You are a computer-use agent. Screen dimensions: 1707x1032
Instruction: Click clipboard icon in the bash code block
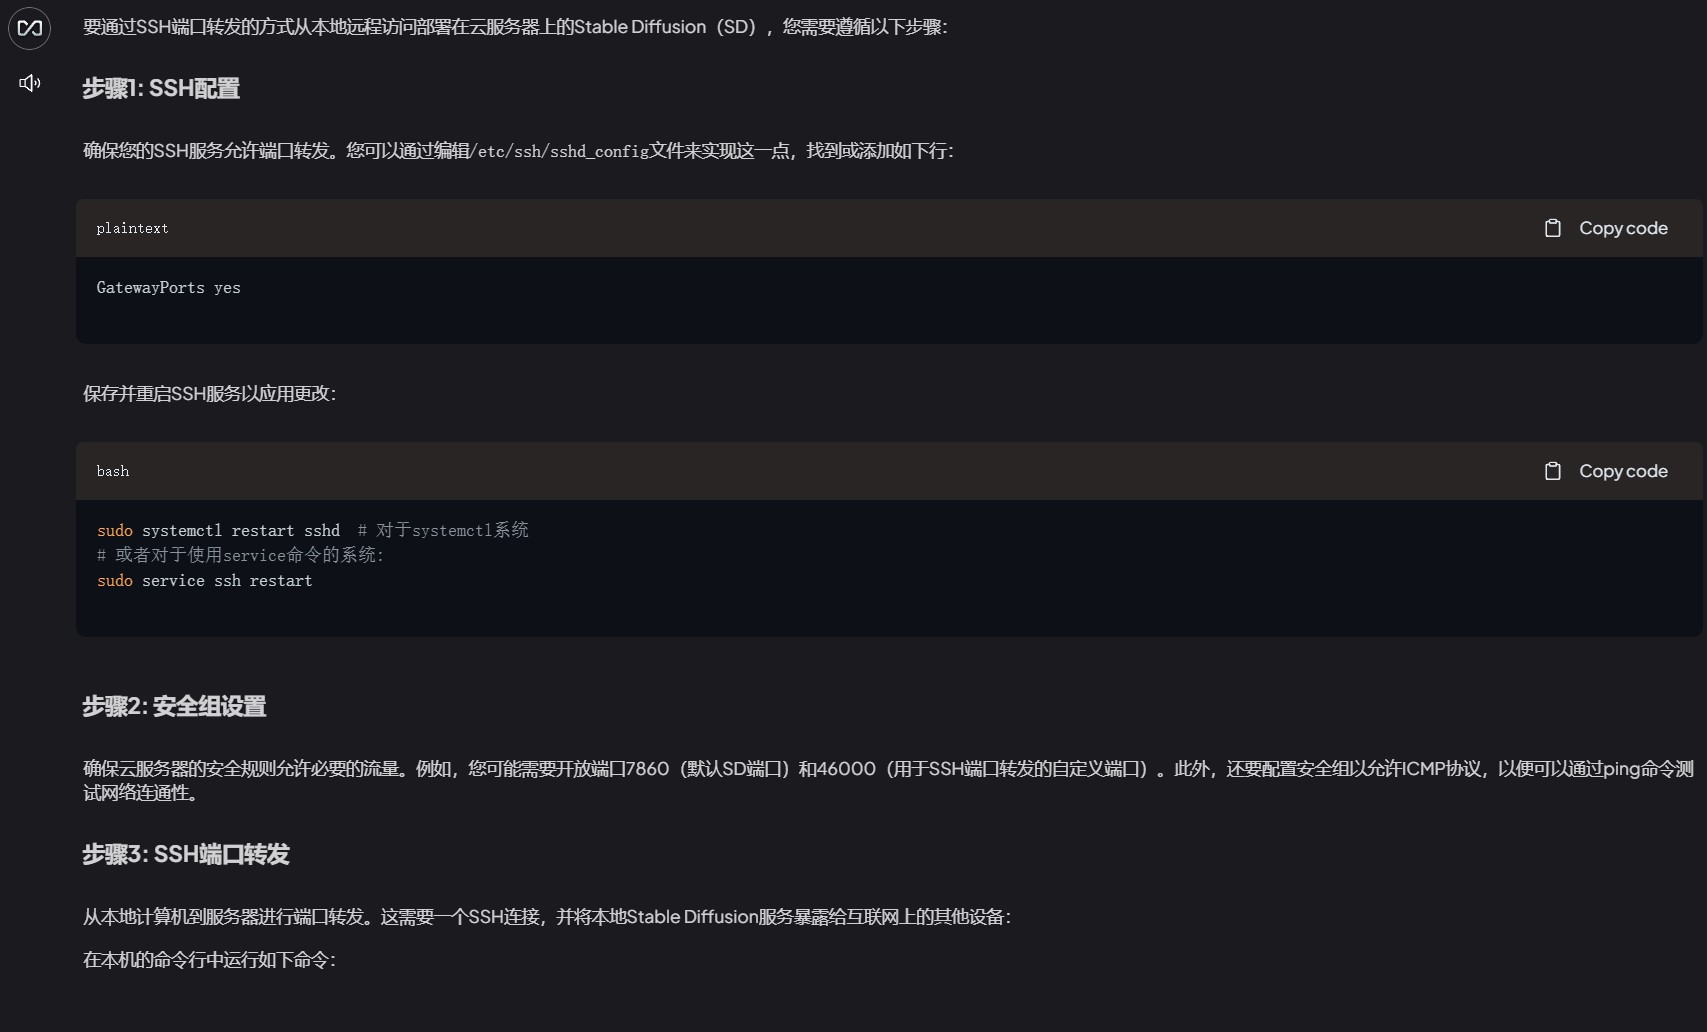coord(1552,471)
